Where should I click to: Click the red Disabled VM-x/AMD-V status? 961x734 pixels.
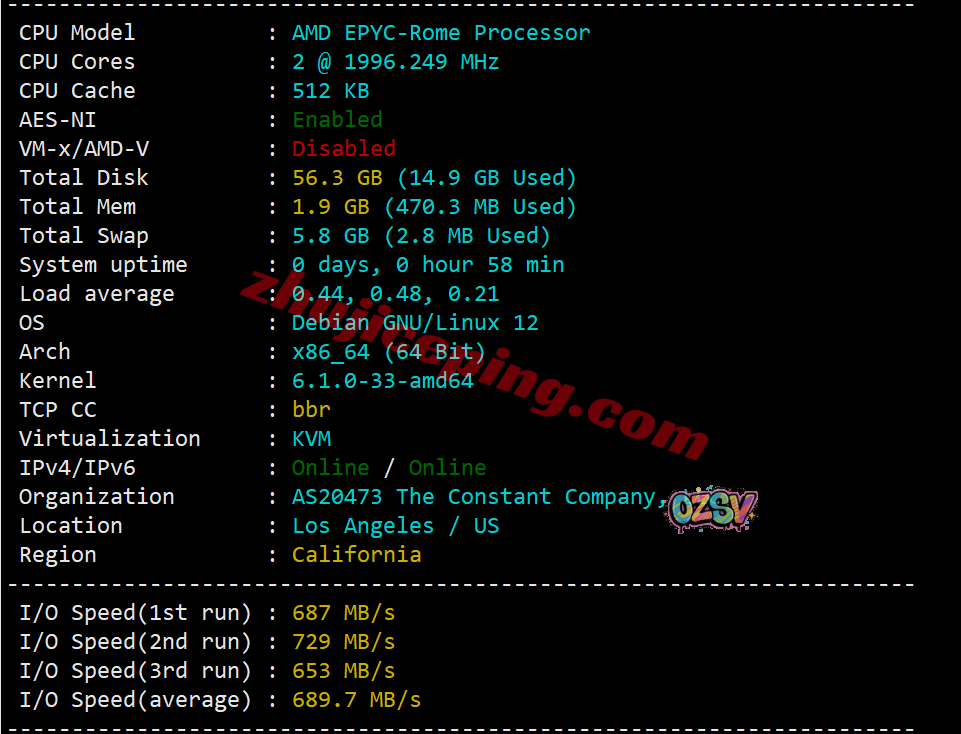pos(344,148)
